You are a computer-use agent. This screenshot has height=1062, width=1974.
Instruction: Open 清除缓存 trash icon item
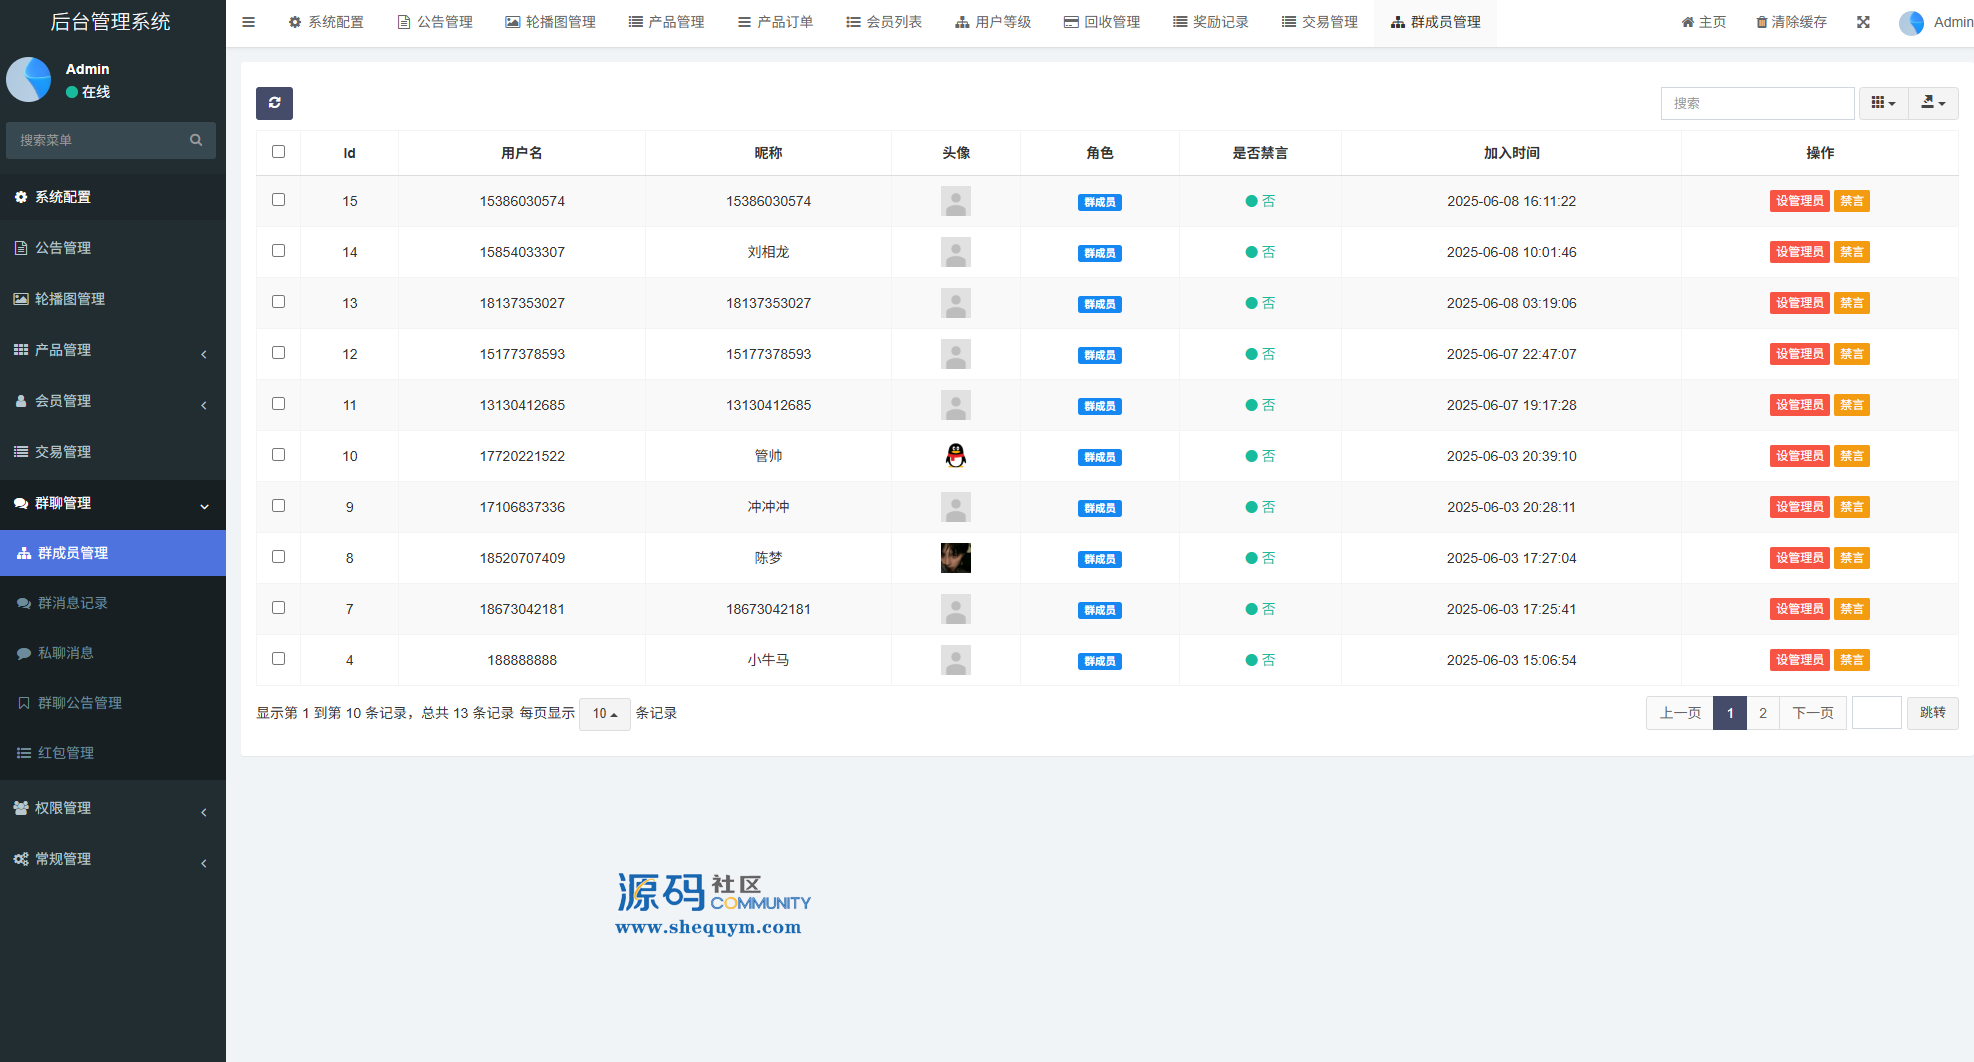tap(1791, 22)
